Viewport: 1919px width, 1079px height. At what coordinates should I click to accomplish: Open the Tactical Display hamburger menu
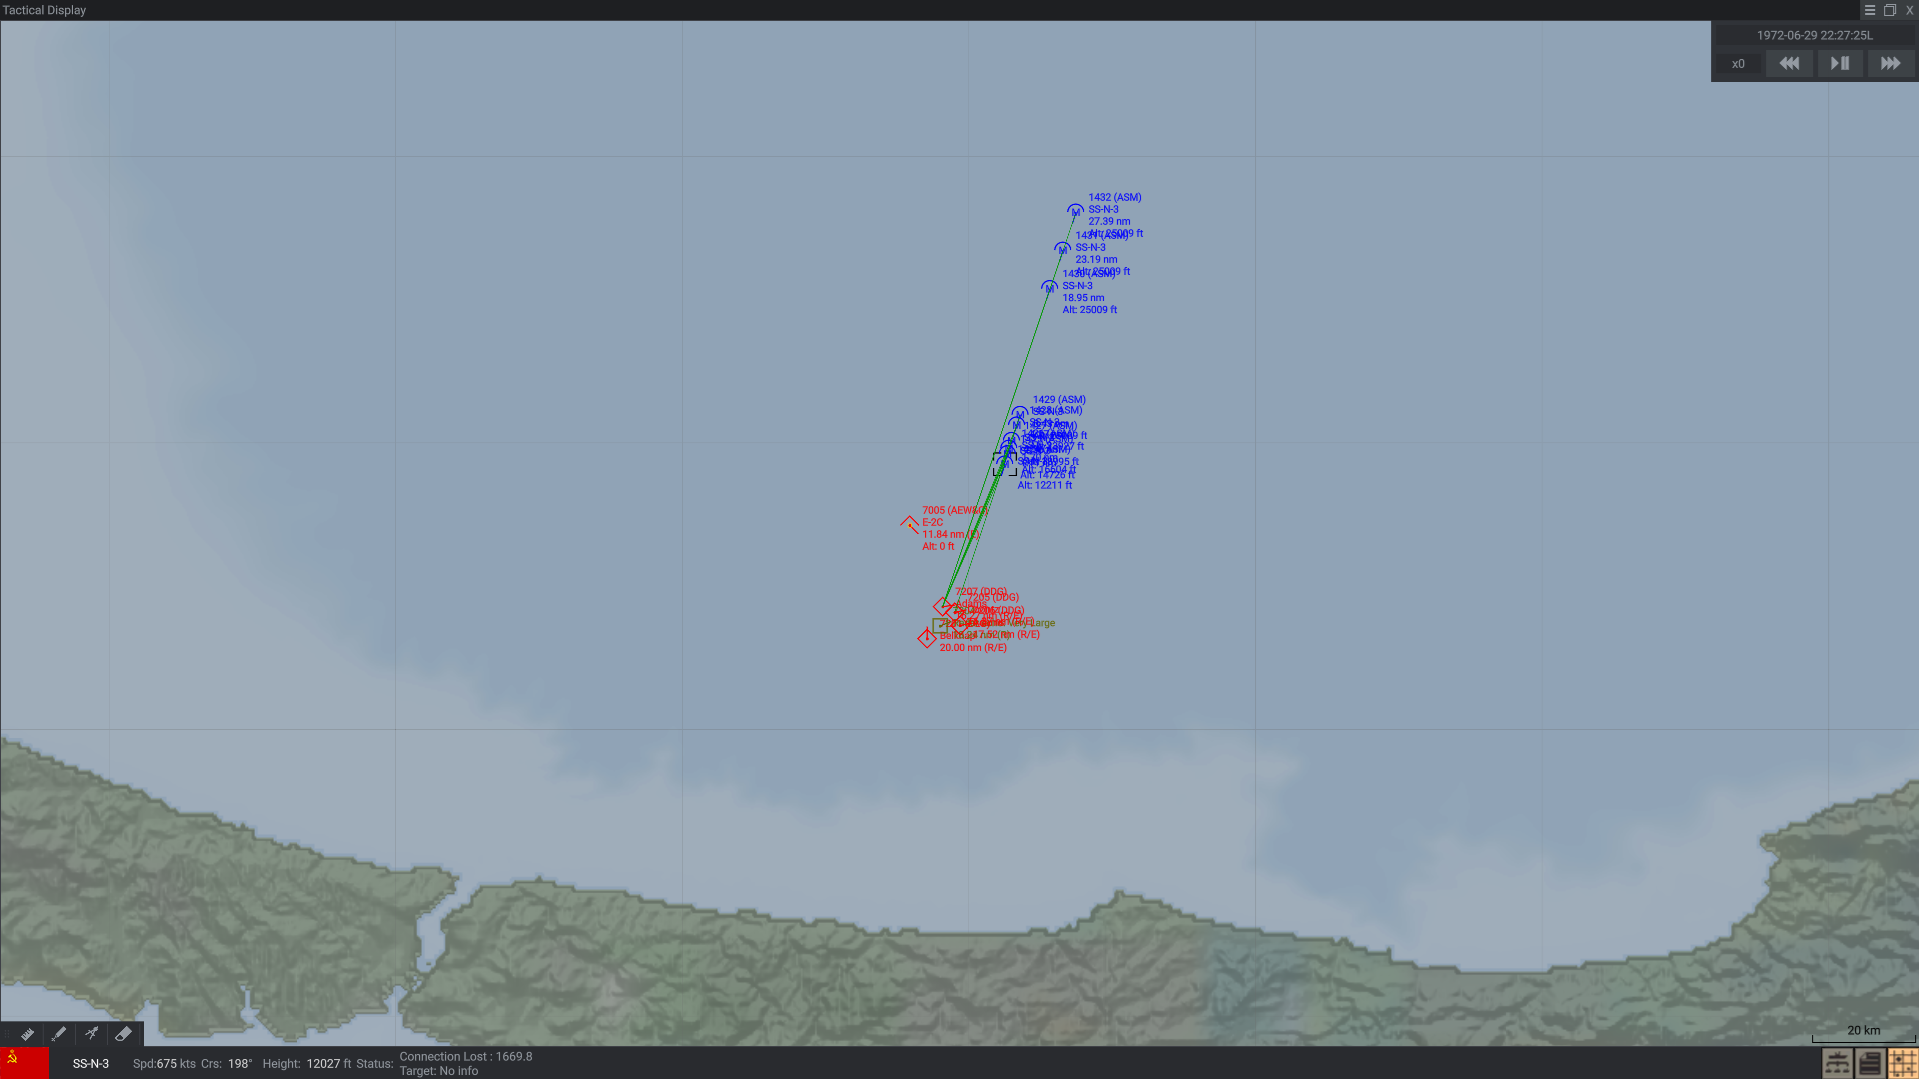pos(1870,10)
